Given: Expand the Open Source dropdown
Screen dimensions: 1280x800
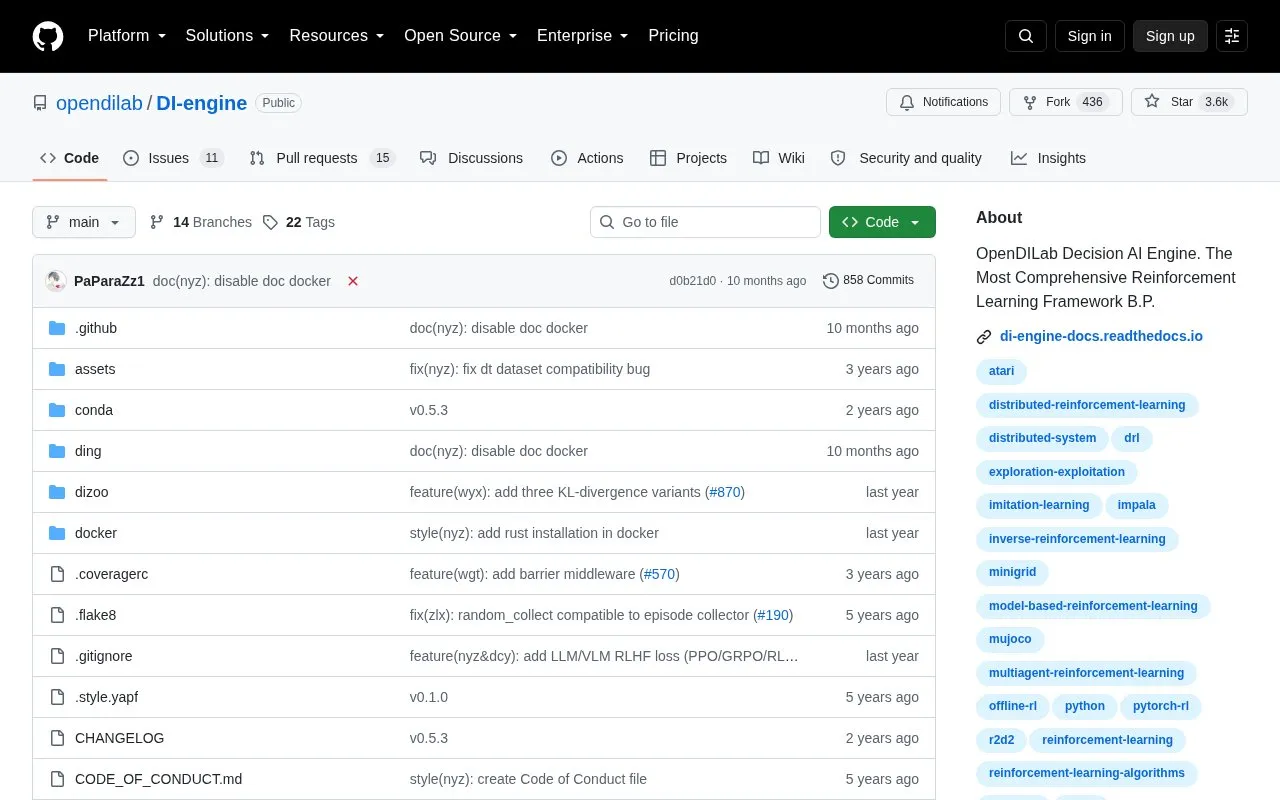Looking at the screenshot, I should point(461,36).
